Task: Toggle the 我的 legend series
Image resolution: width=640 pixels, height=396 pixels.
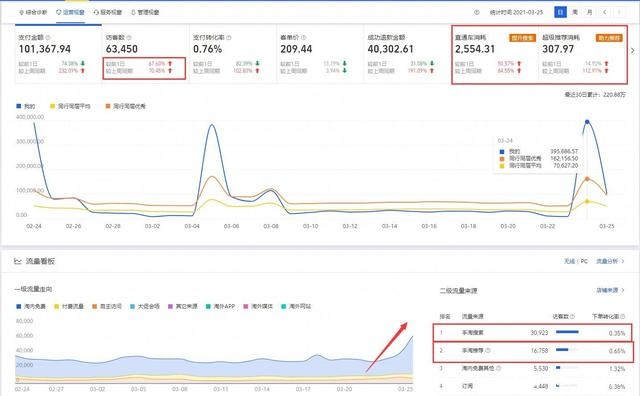Action: pyautogui.click(x=26, y=106)
